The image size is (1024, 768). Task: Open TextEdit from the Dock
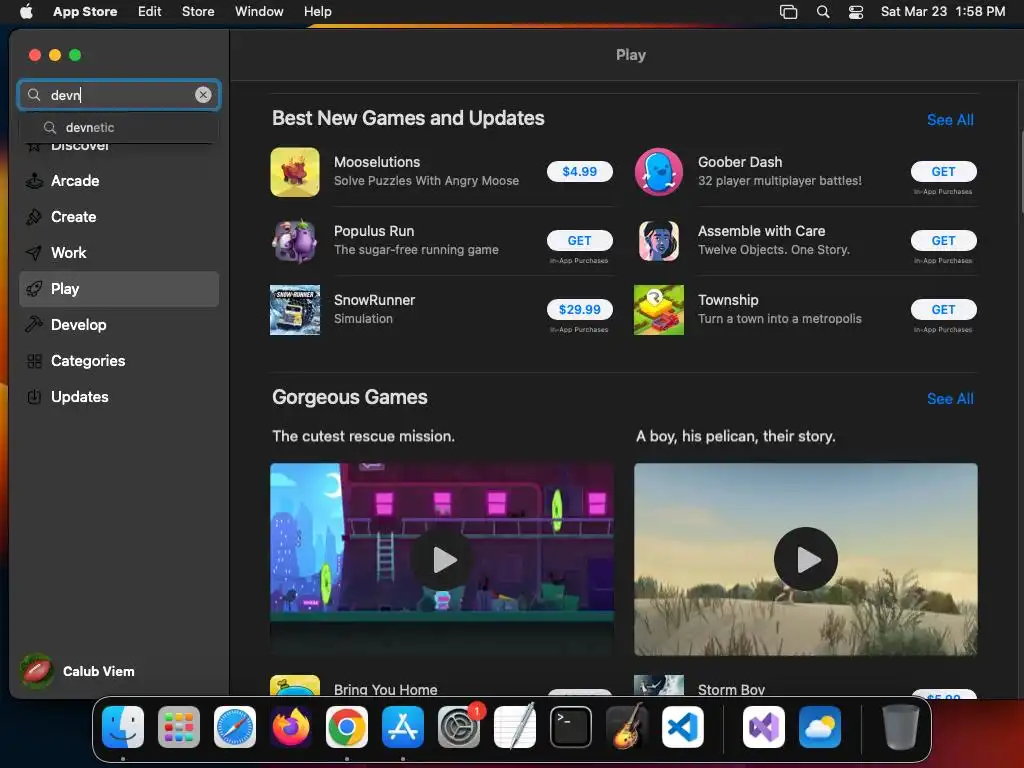coord(515,727)
